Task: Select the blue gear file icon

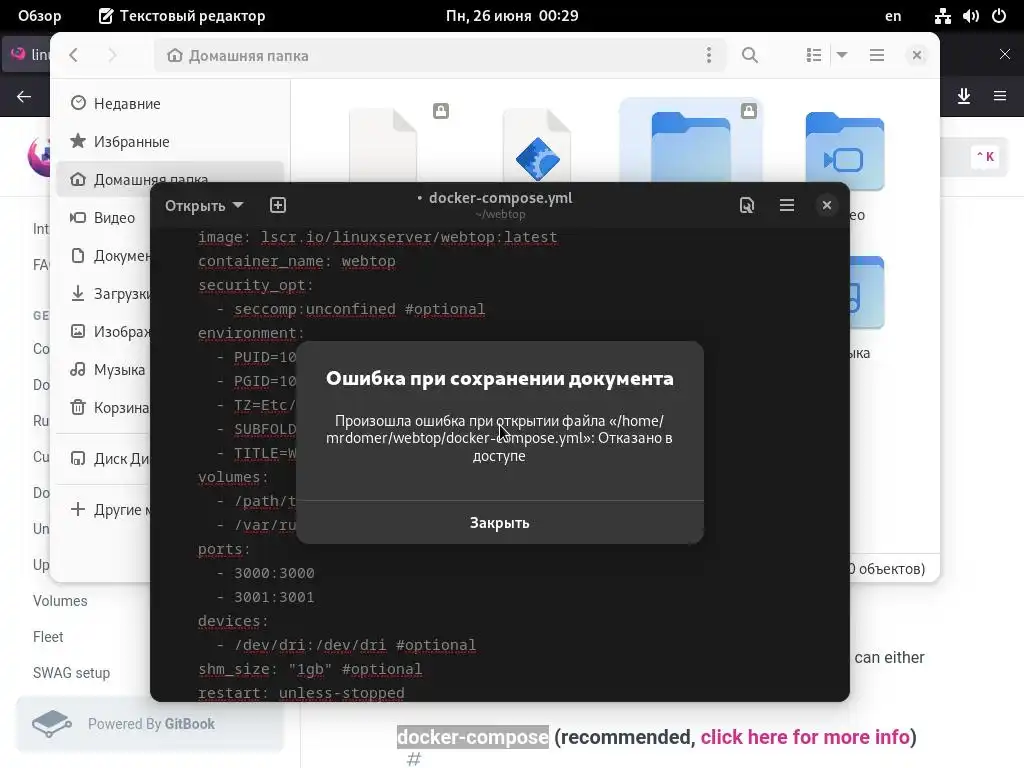Action: point(537,146)
